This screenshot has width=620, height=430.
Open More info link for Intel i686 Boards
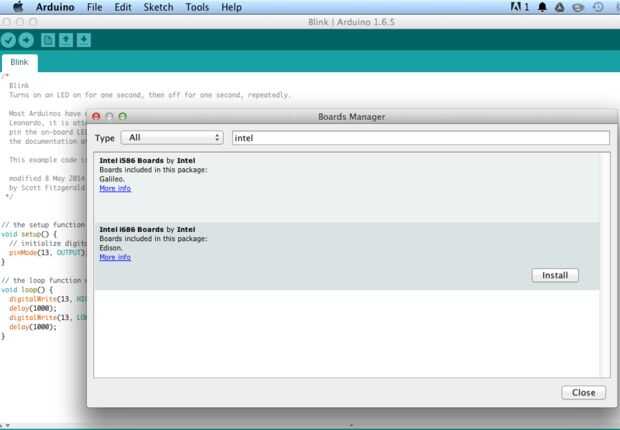tap(115, 257)
